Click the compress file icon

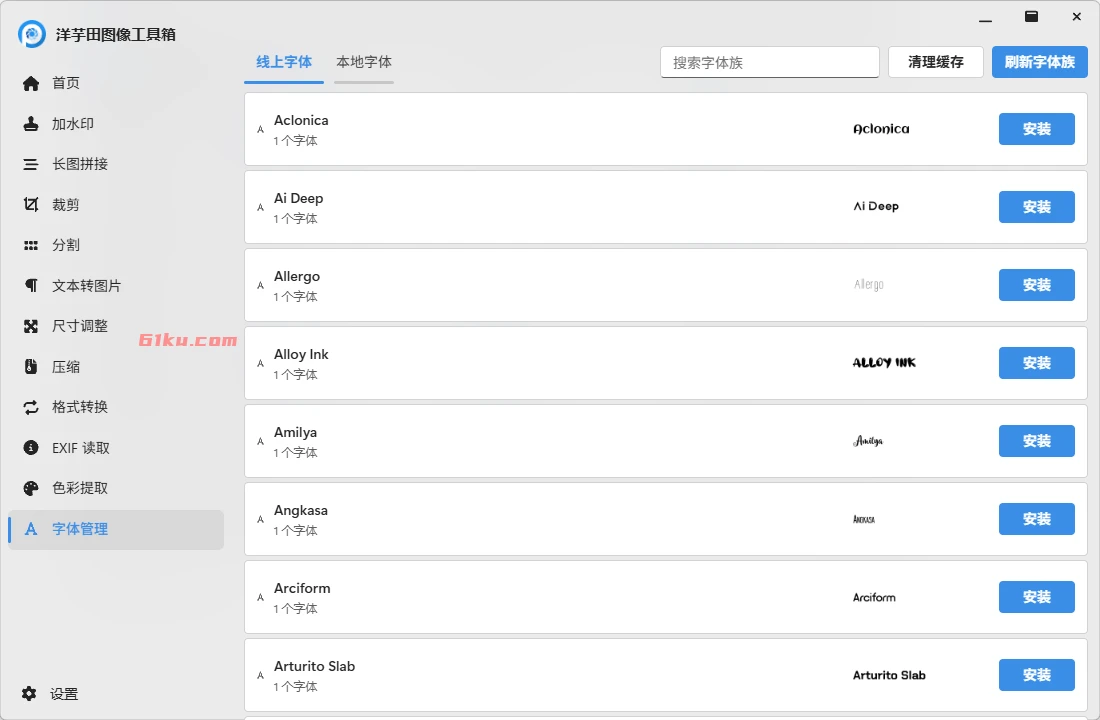31,366
